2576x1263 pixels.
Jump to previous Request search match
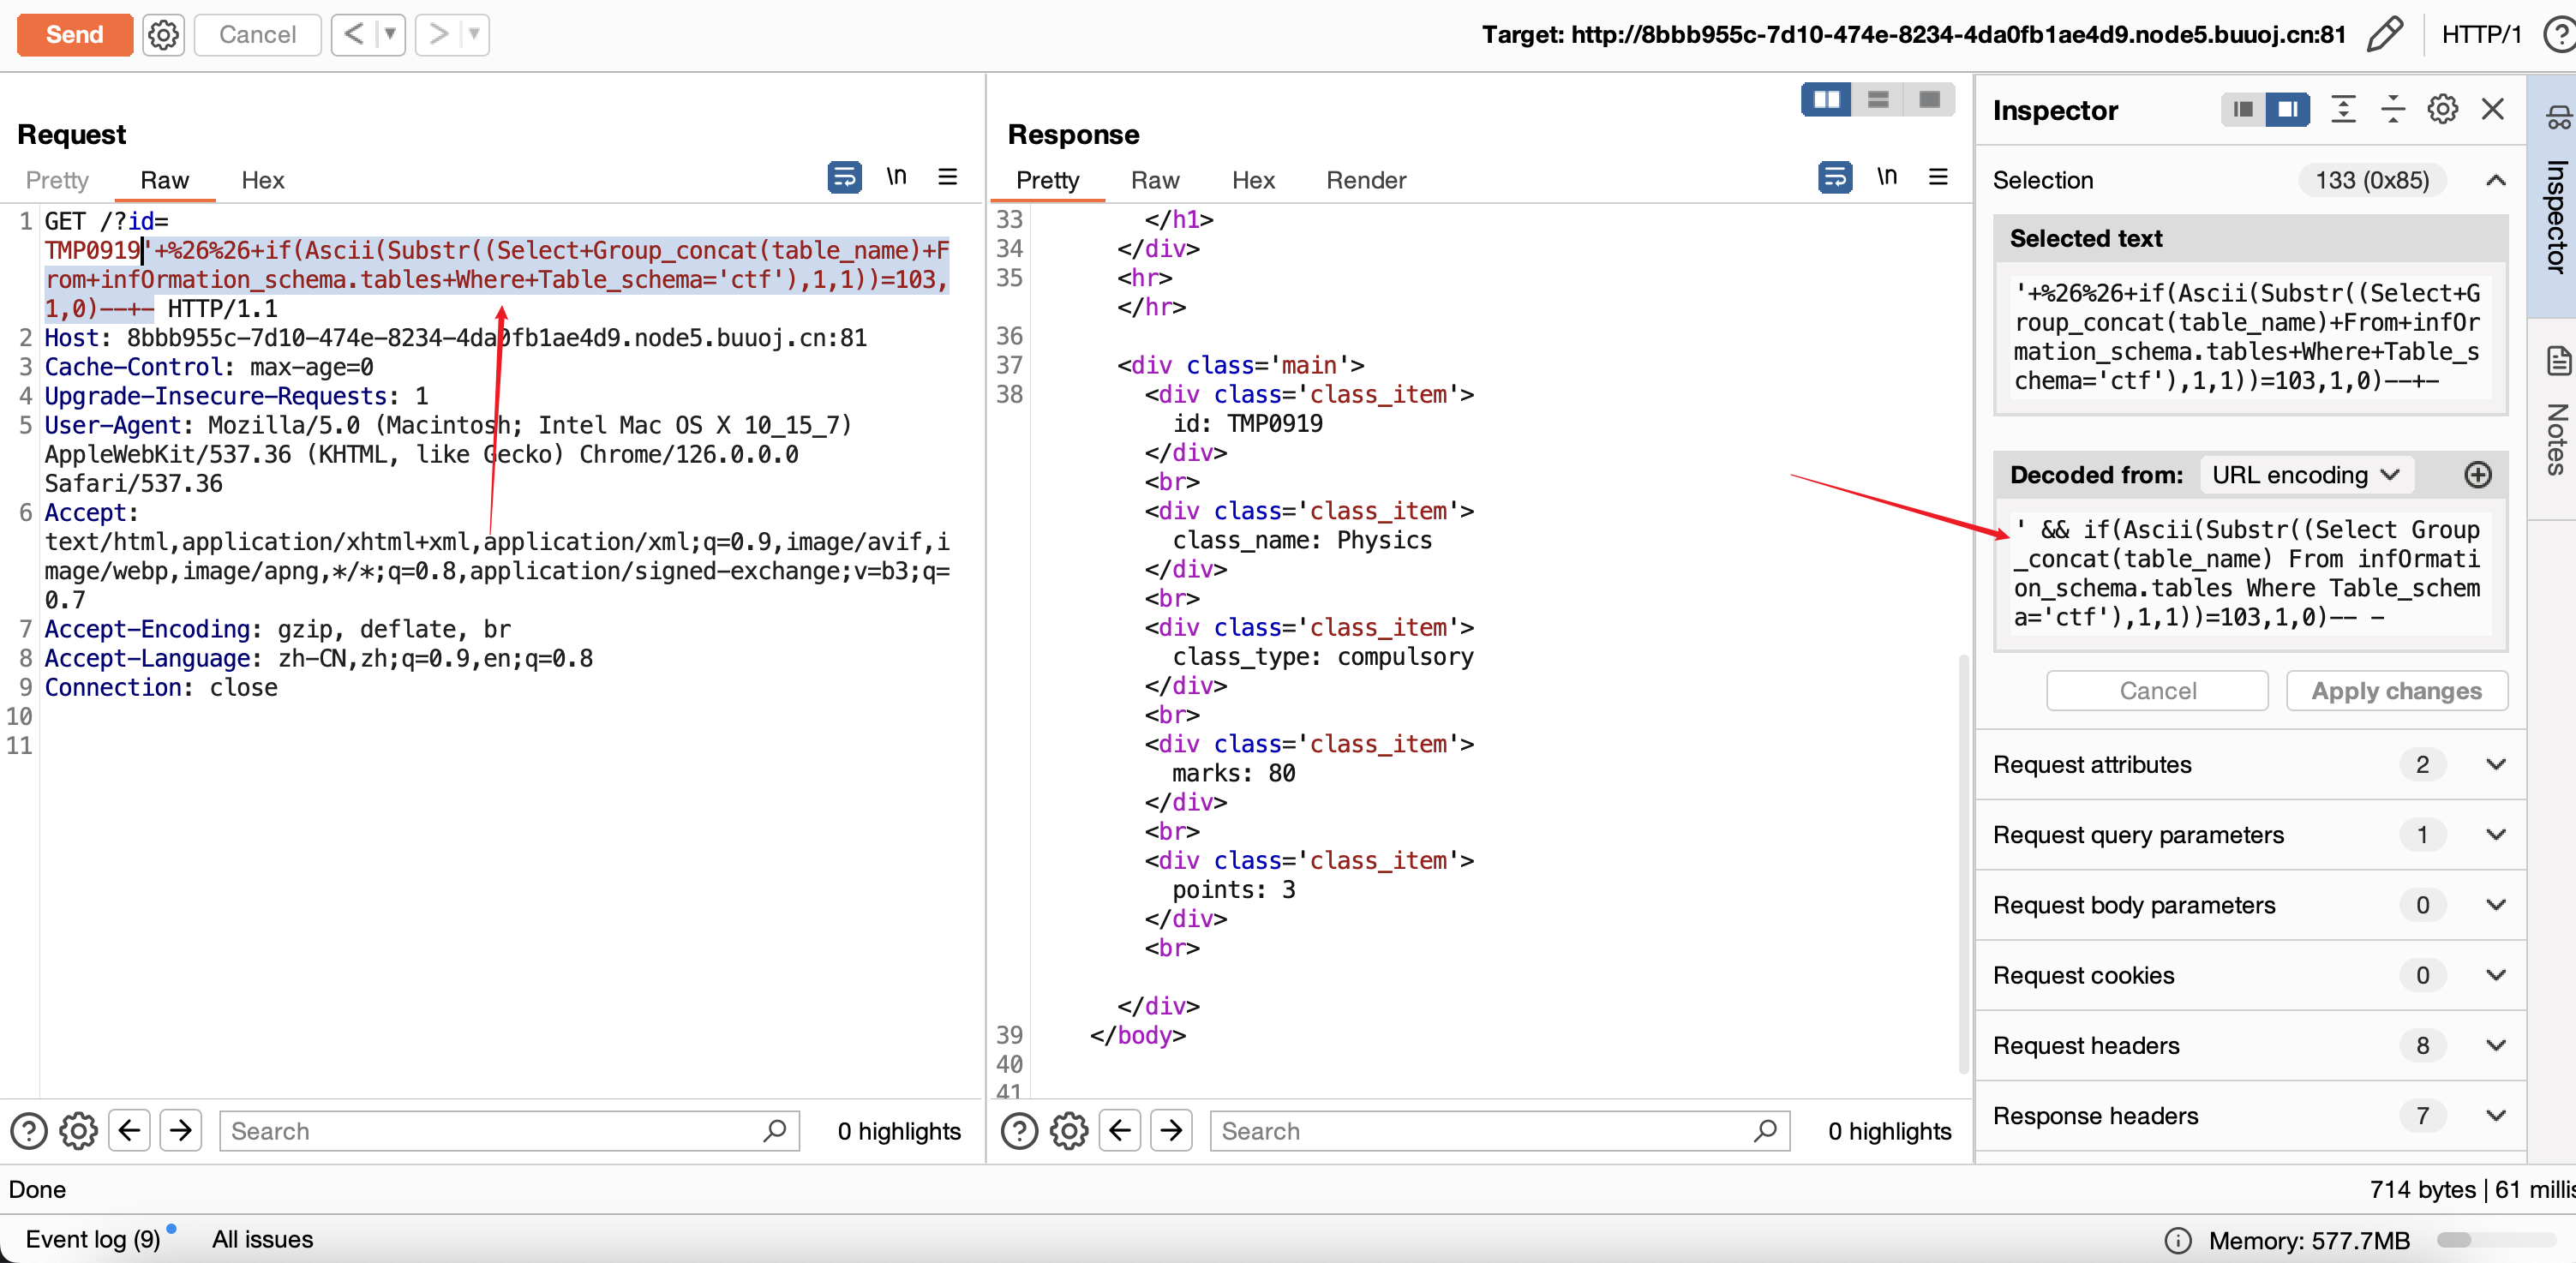coord(130,1132)
